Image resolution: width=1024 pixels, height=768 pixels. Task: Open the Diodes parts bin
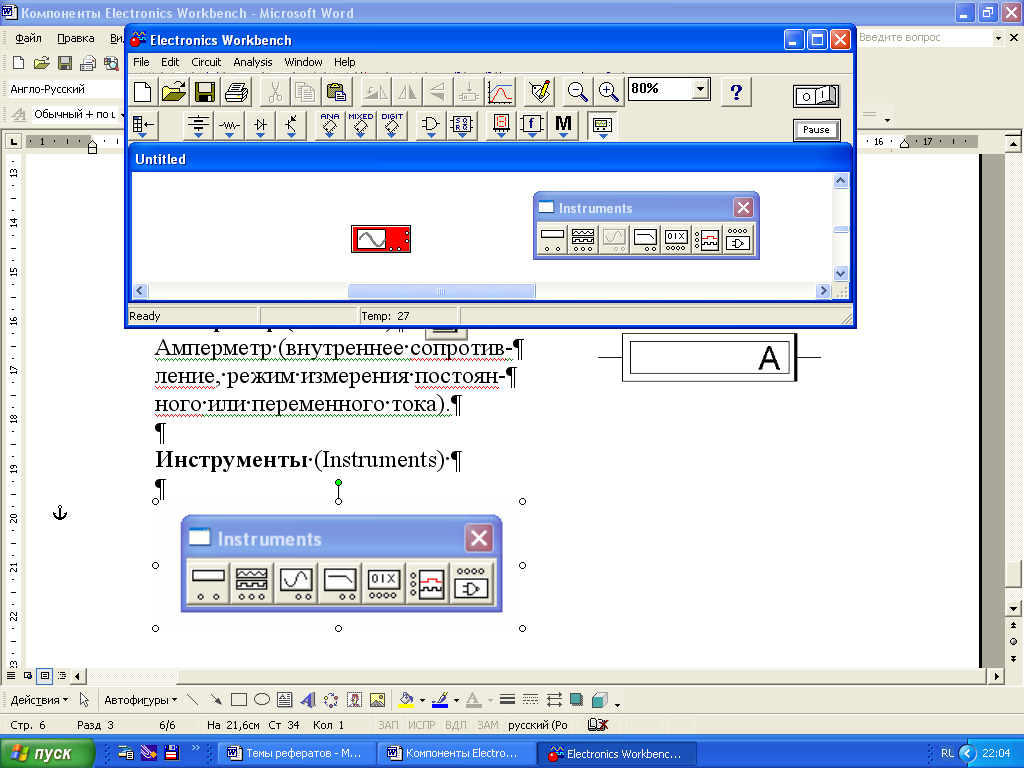[261, 125]
